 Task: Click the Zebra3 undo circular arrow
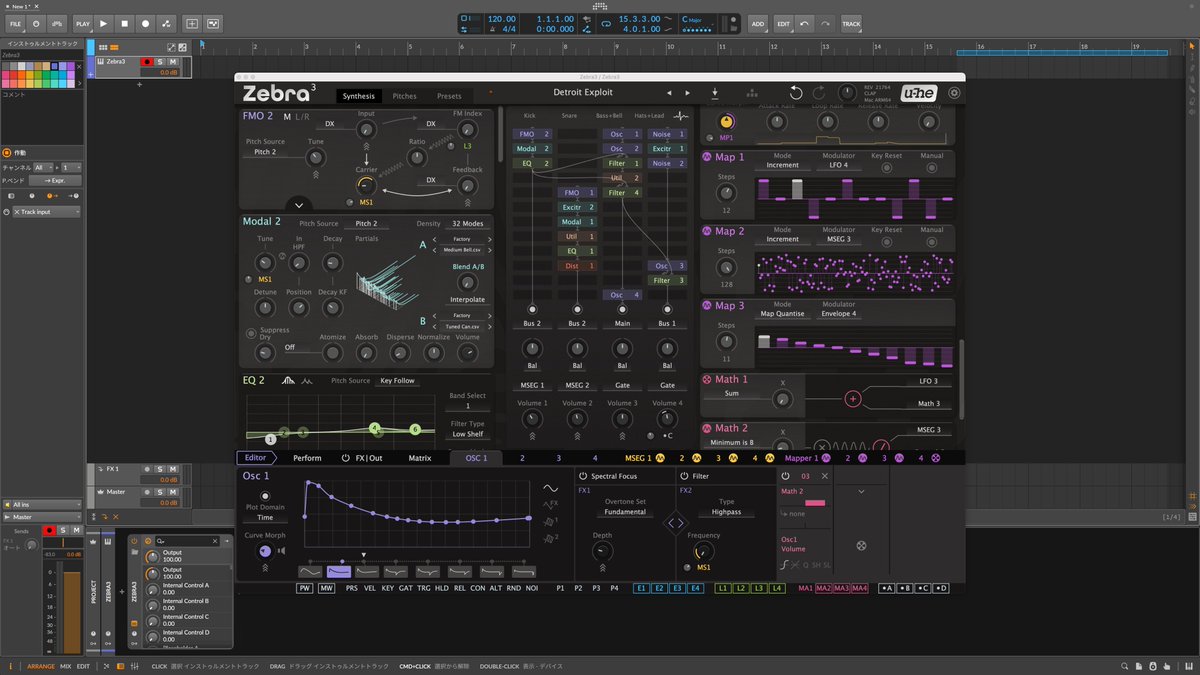pyautogui.click(x=796, y=93)
